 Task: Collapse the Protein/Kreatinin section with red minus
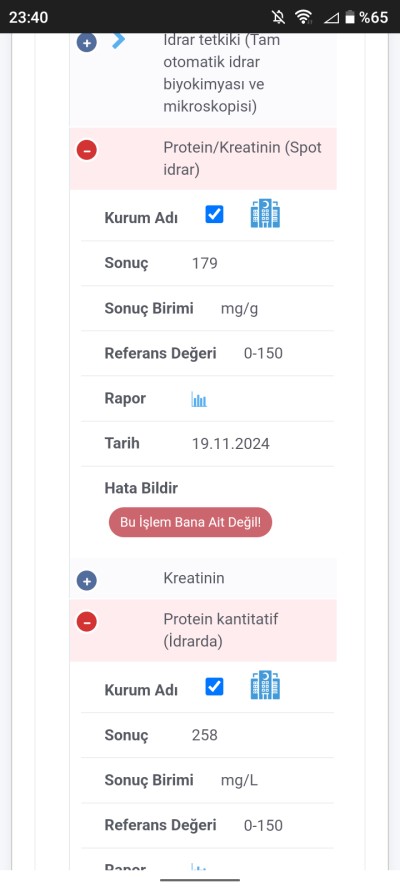tap(87, 150)
